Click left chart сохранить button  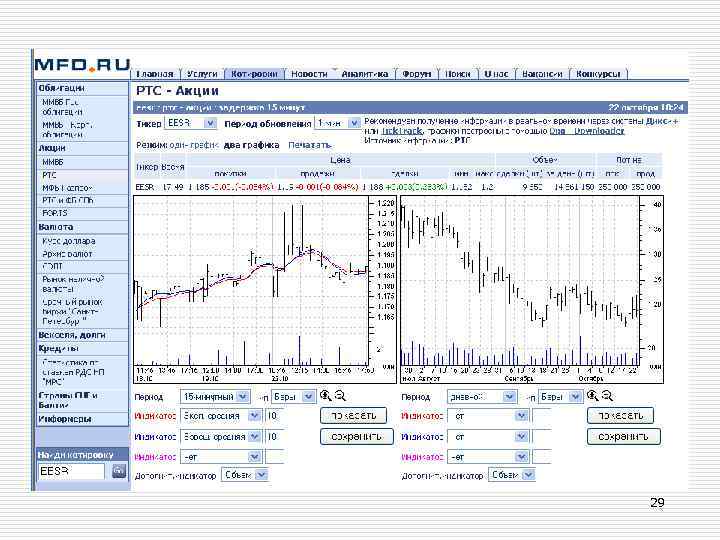(x=356, y=436)
